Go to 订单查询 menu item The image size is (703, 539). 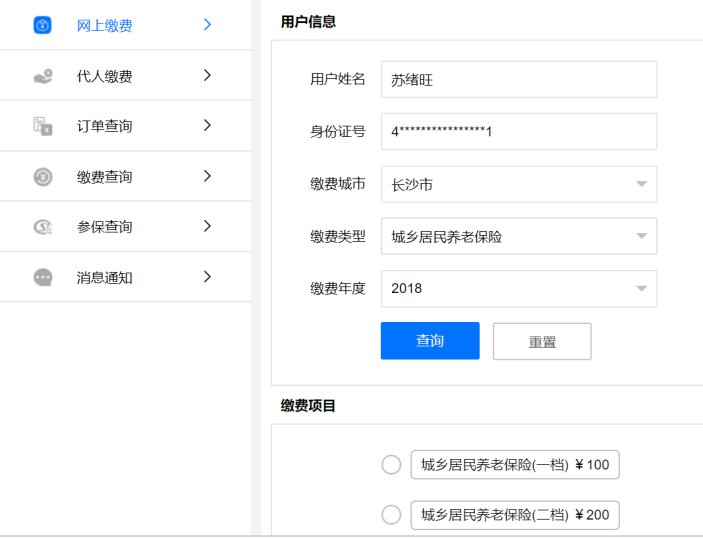coord(105,126)
